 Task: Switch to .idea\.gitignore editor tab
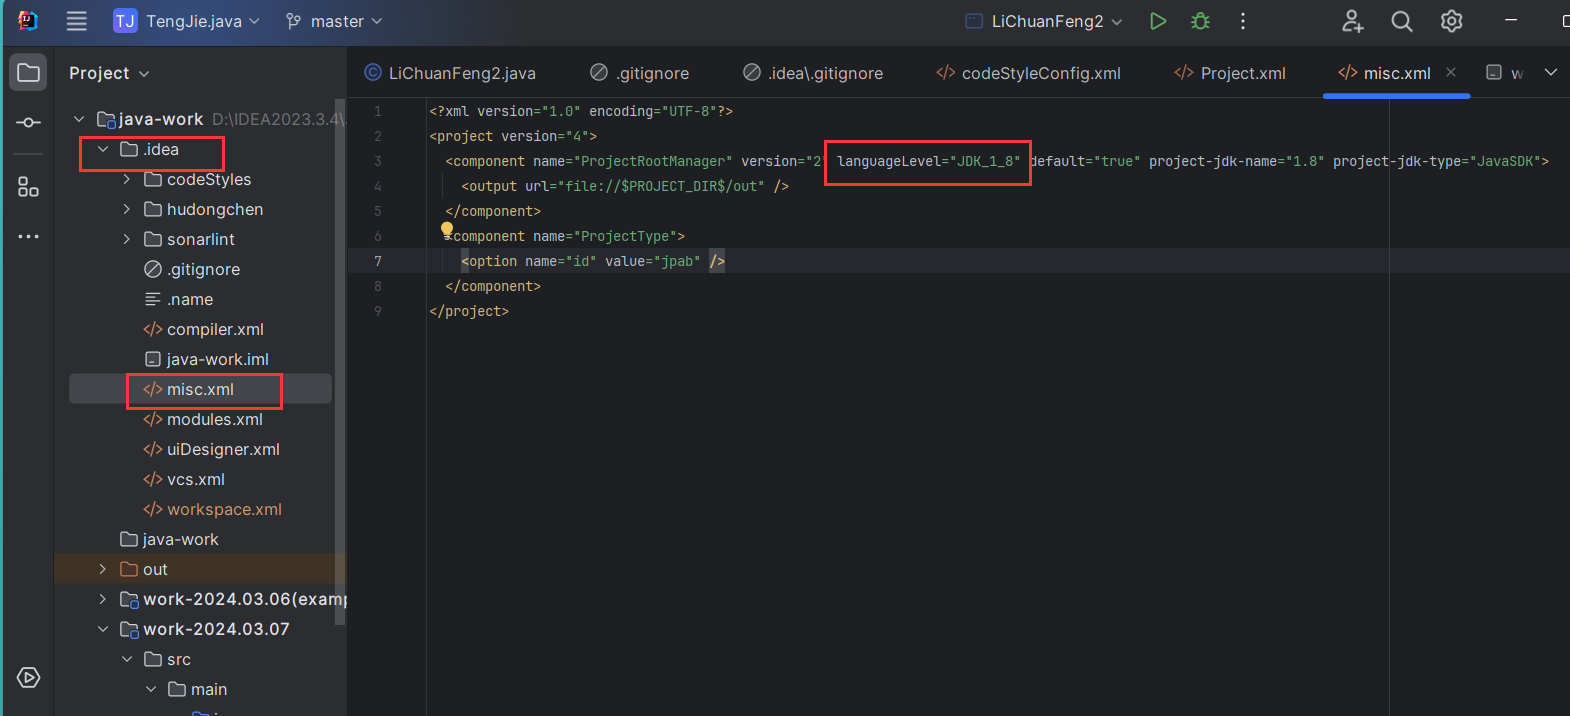[x=813, y=73]
